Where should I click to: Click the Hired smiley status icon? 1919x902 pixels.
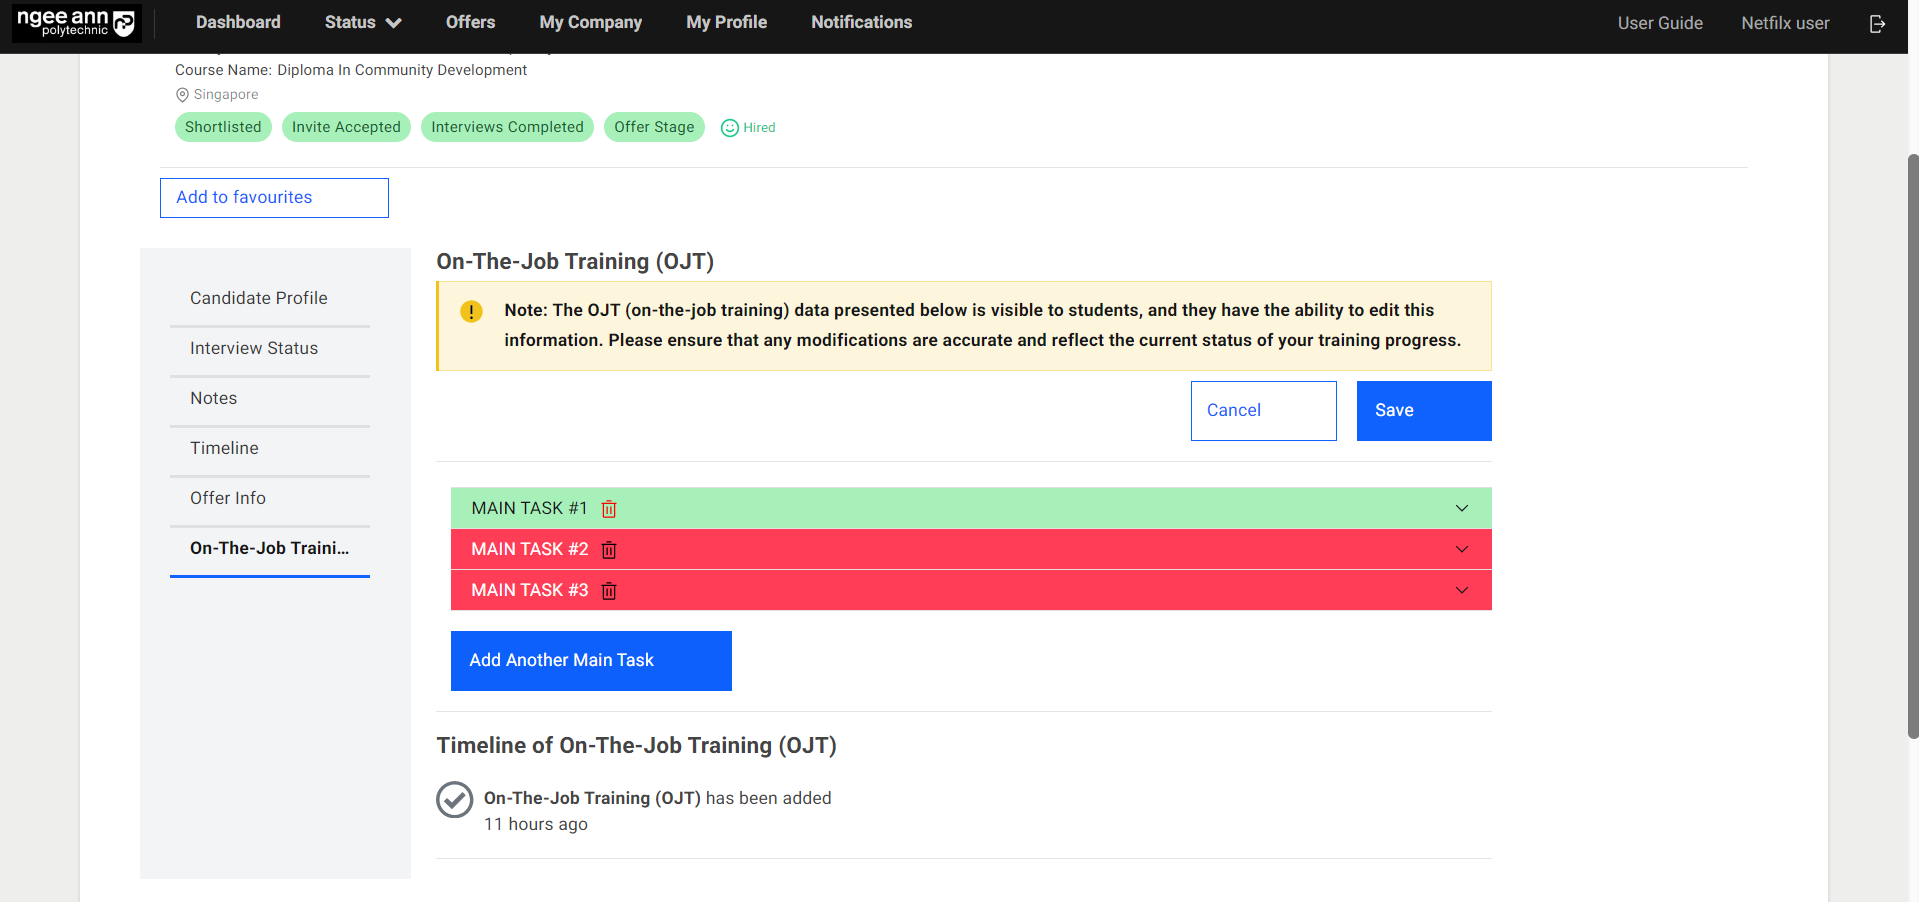(730, 128)
